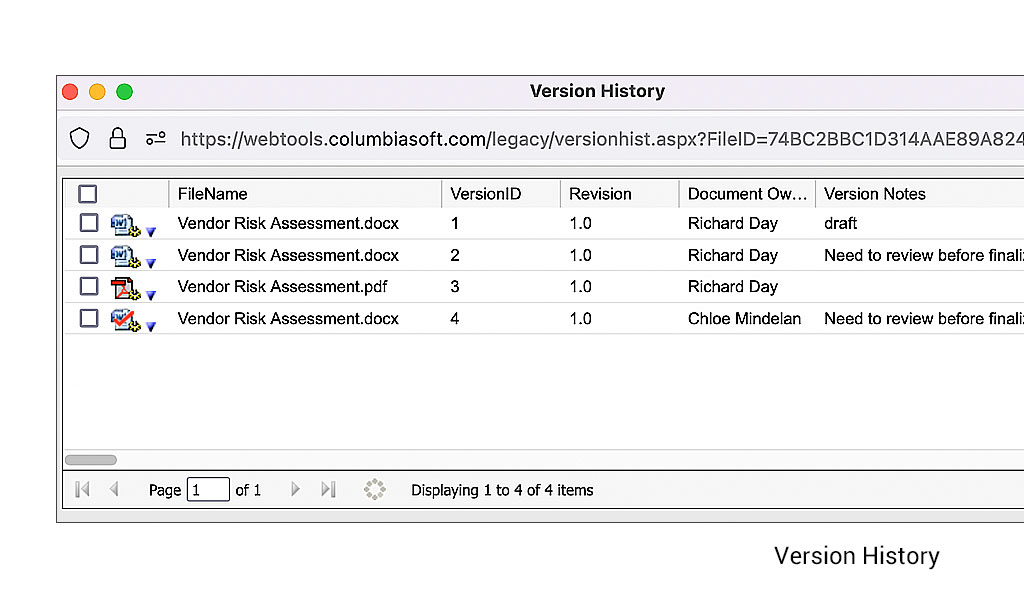
Task: Open the PDF file icon for version 3
Action: pyautogui.click(x=125, y=288)
